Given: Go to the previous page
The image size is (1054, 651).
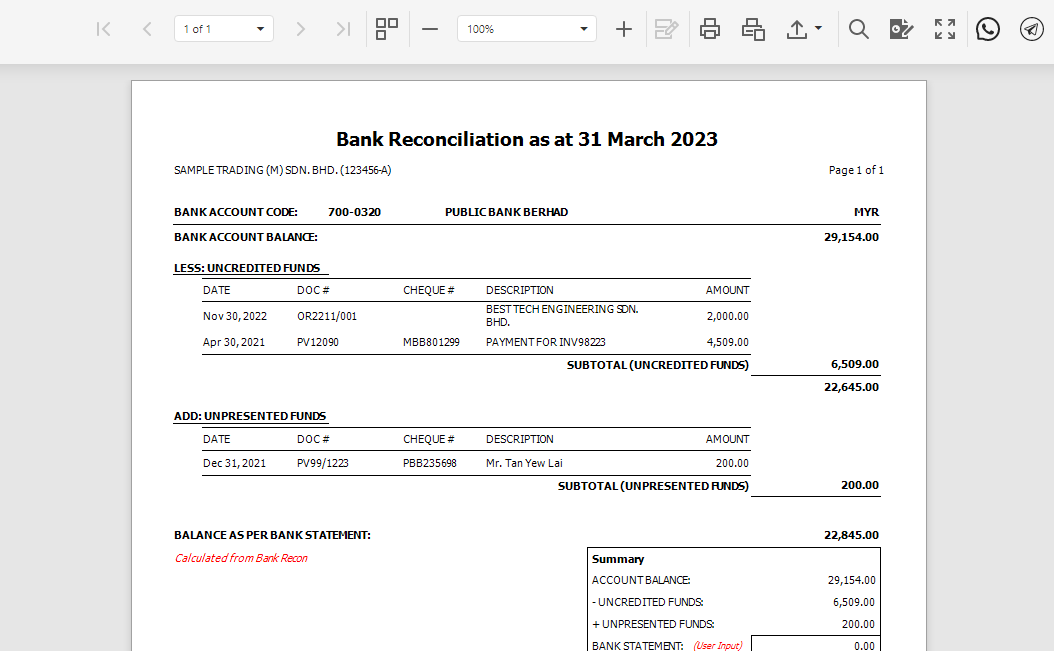Looking at the screenshot, I should click(x=147, y=29).
